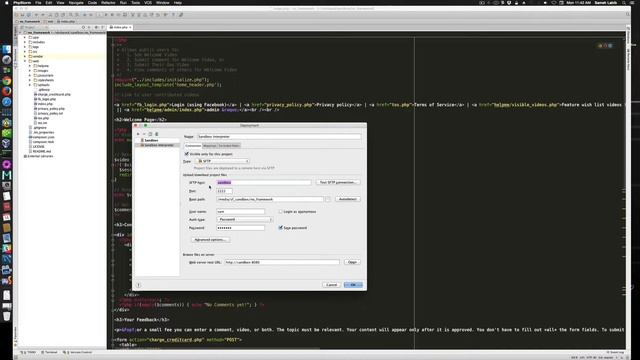Expand the stylesheets folder under web
Screen dimensions: 640x360
pos(30,80)
